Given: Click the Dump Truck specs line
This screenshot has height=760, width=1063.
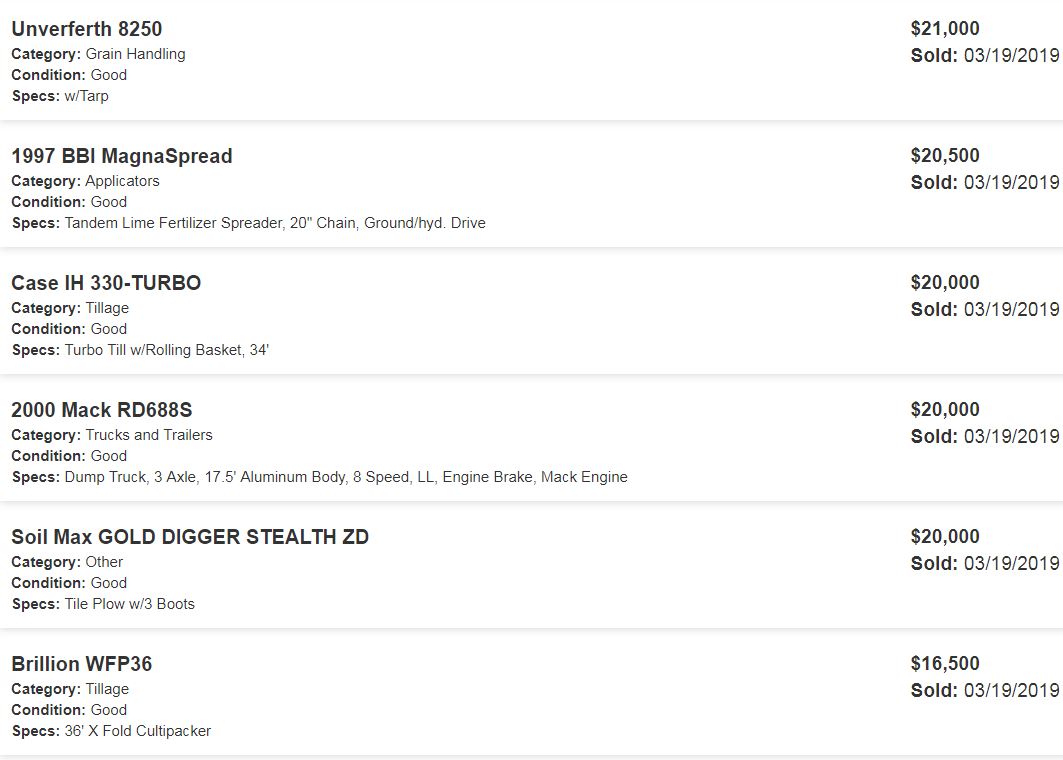Looking at the screenshot, I should tap(345, 477).
